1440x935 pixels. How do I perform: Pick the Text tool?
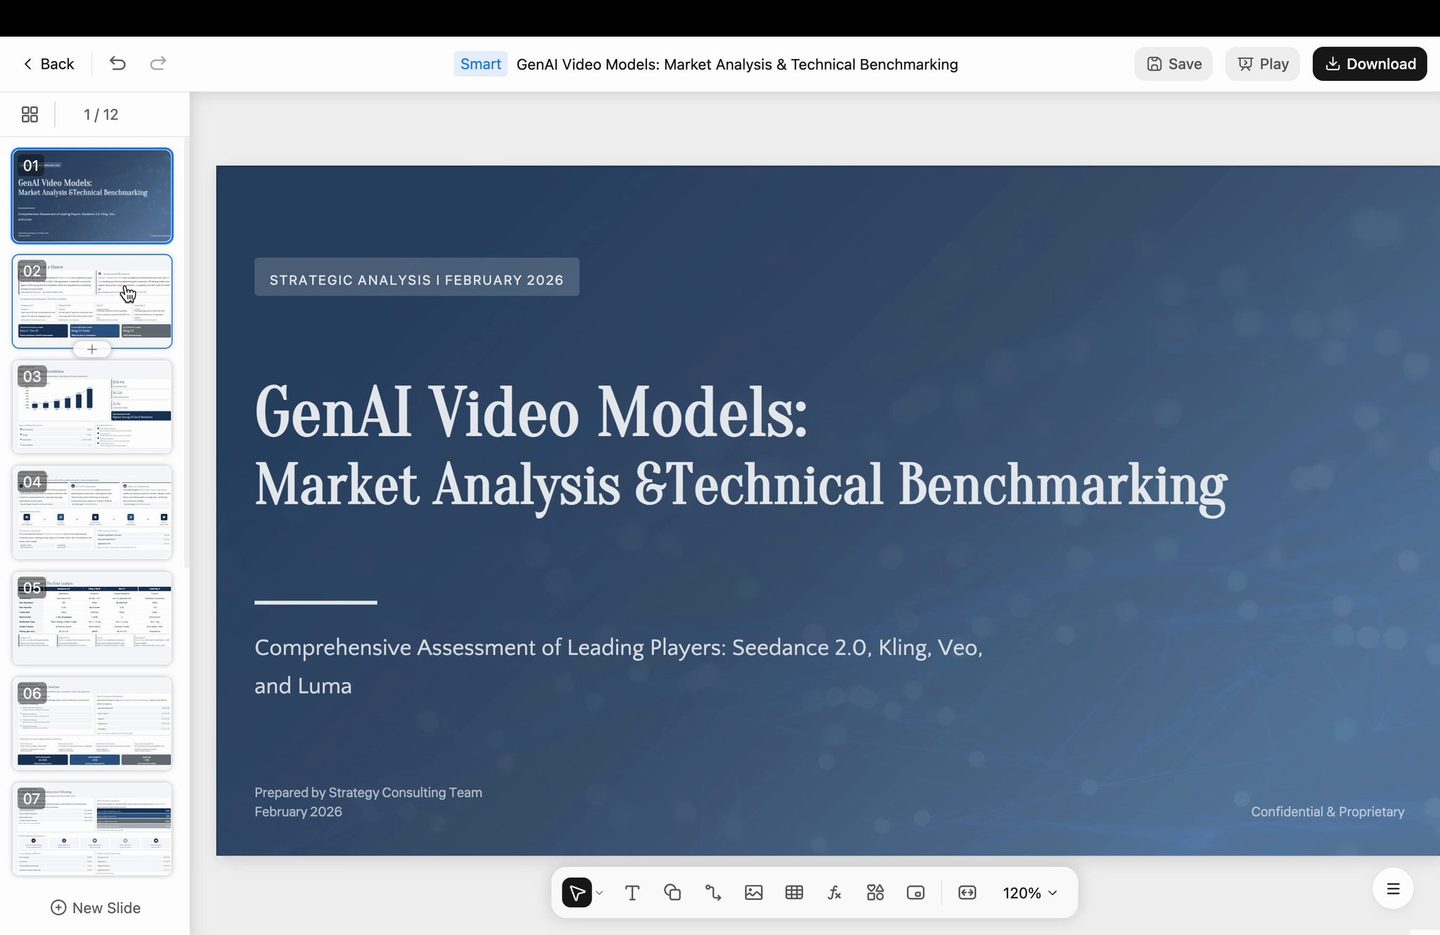632,893
